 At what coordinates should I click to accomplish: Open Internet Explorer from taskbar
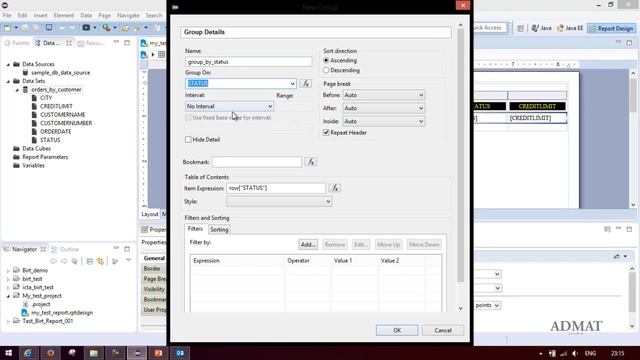(28, 353)
